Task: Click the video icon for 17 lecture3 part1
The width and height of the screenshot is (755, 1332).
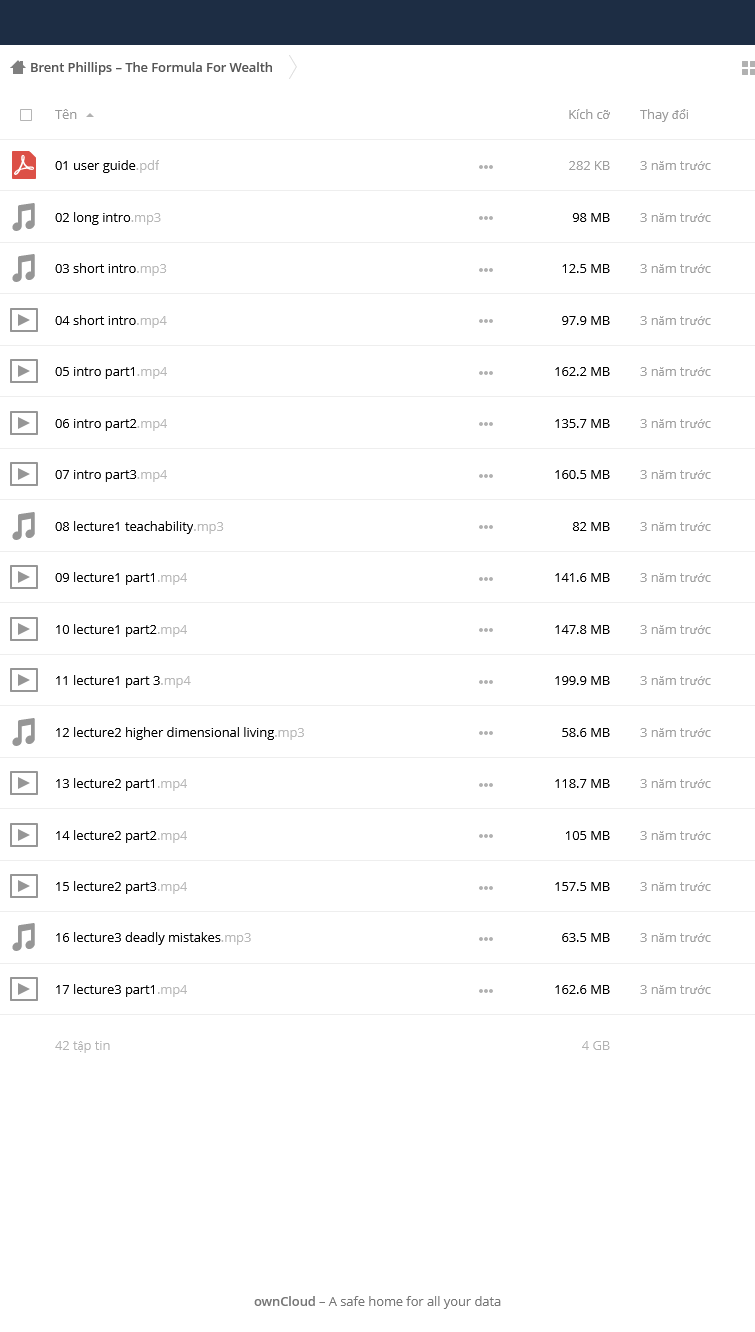Action: pos(24,989)
